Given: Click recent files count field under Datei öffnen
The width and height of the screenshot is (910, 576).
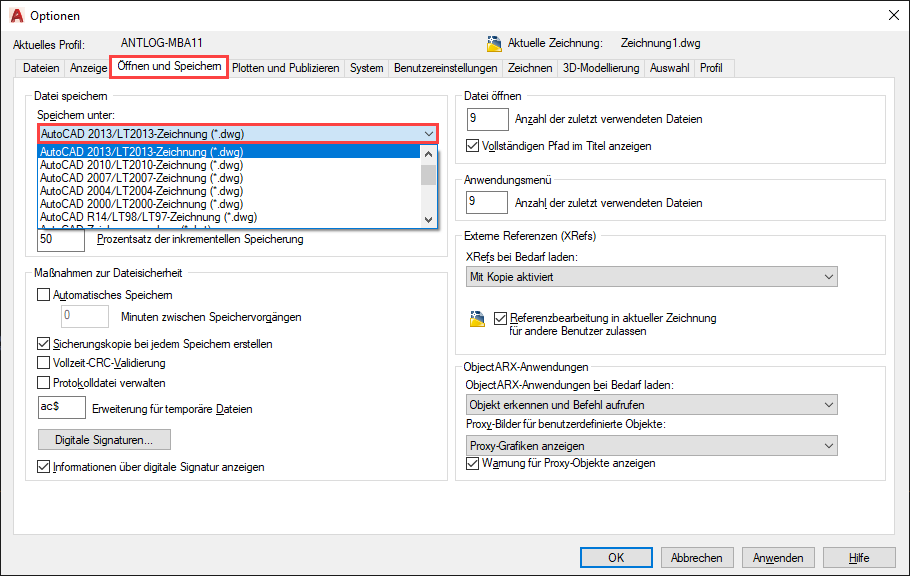Looking at the screenshot, I should 488,119.
